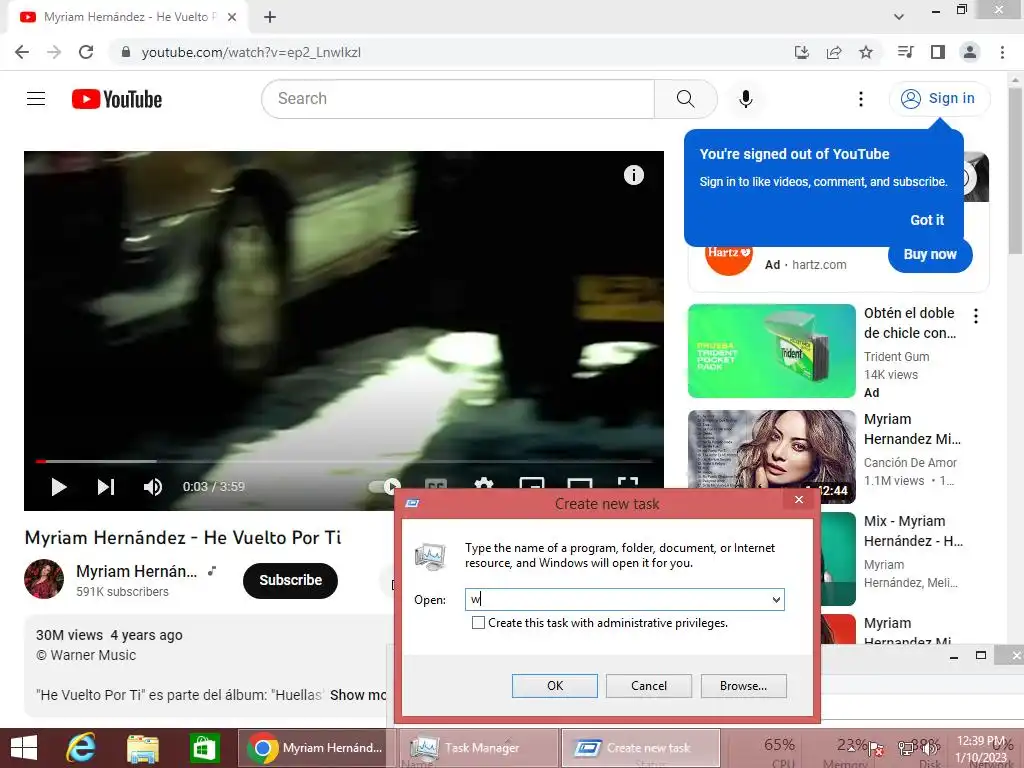The width and height of the screenshot is (1024, 768).
Task: Open the Mix - Myriam Hernández playlist title
Action: 913,531
